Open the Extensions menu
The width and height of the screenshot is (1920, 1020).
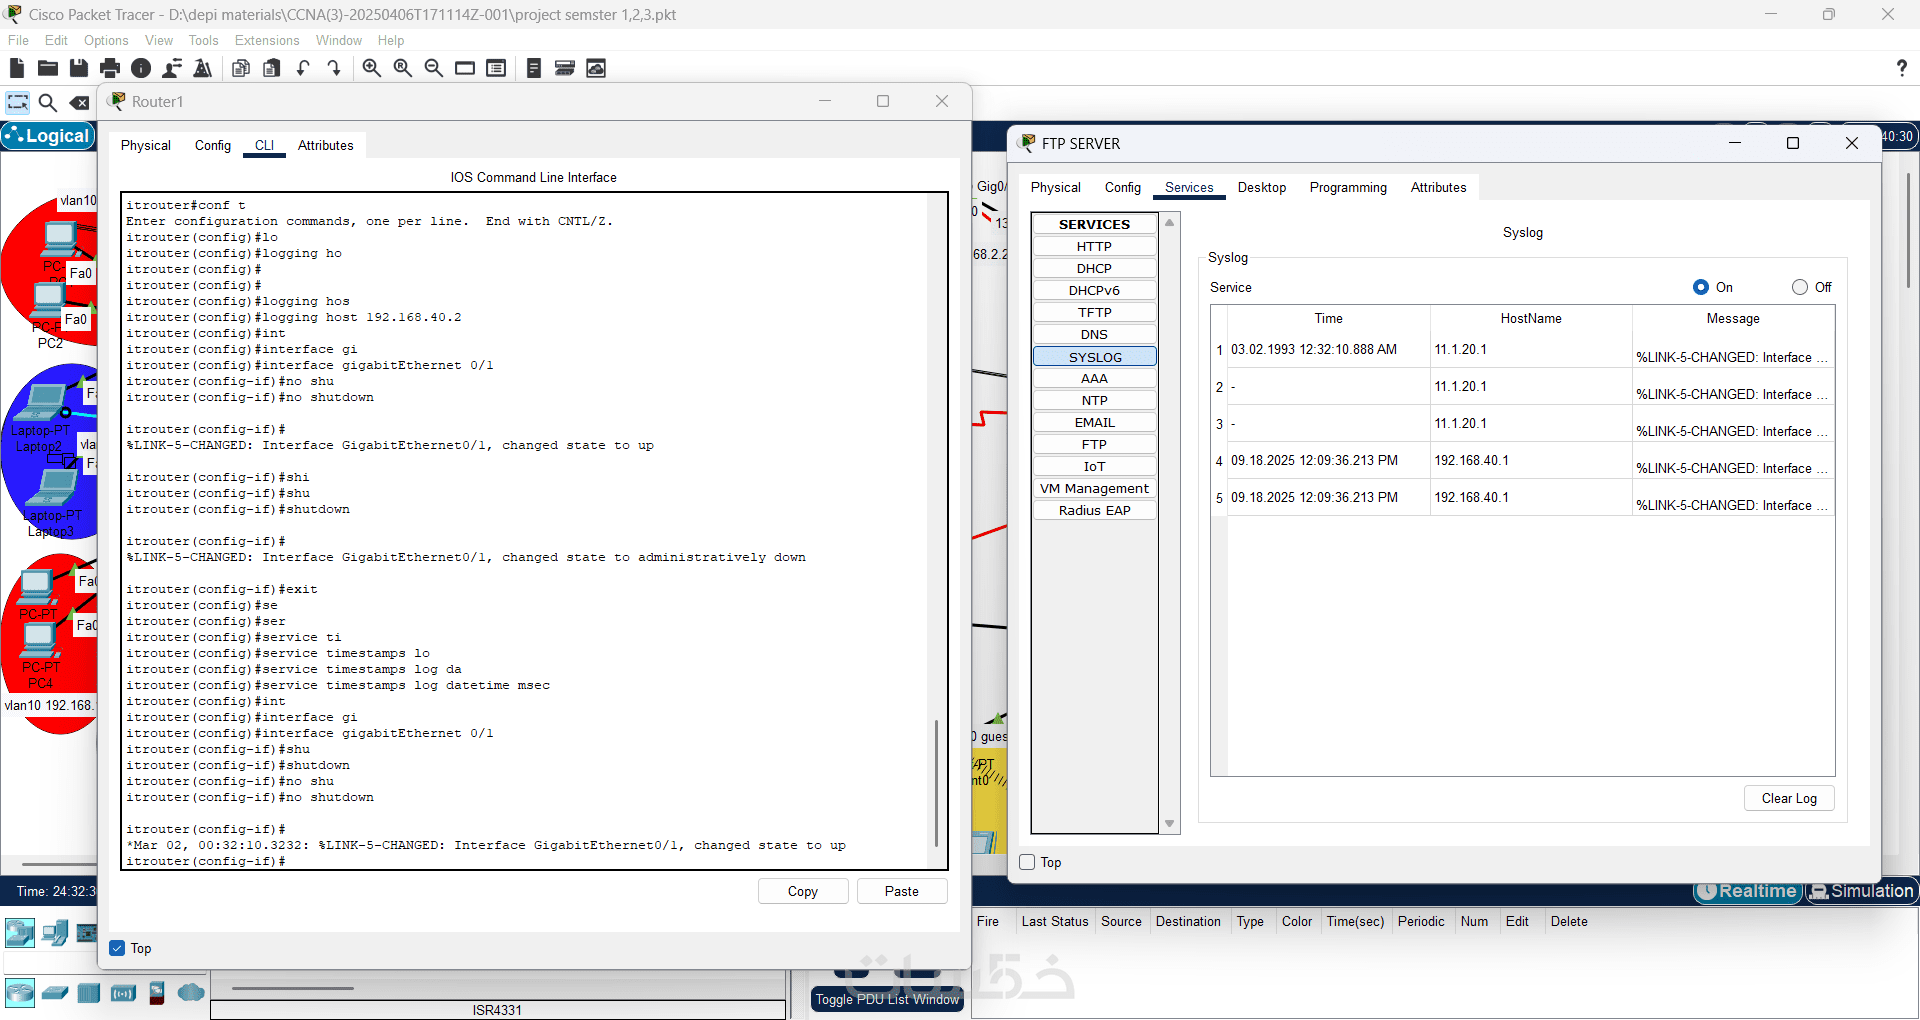pyautogui.click(x=267, y=40)
